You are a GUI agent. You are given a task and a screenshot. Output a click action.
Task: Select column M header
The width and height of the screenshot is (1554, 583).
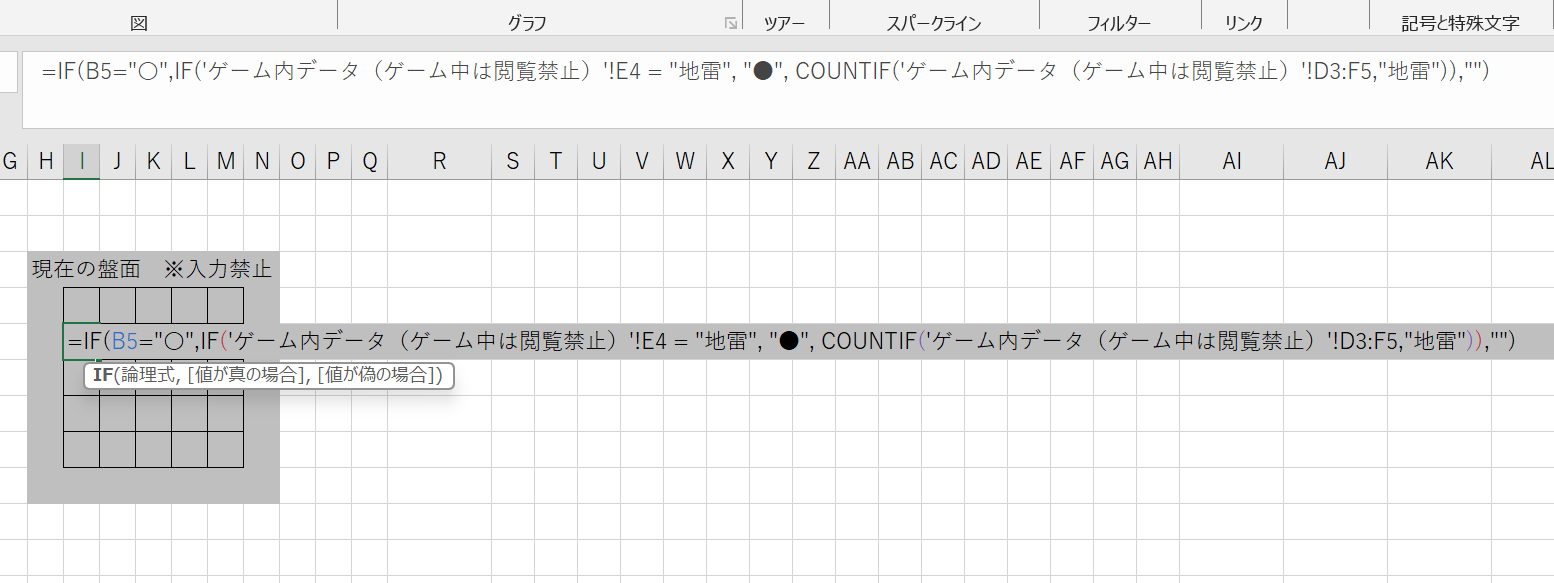point(225,161)
